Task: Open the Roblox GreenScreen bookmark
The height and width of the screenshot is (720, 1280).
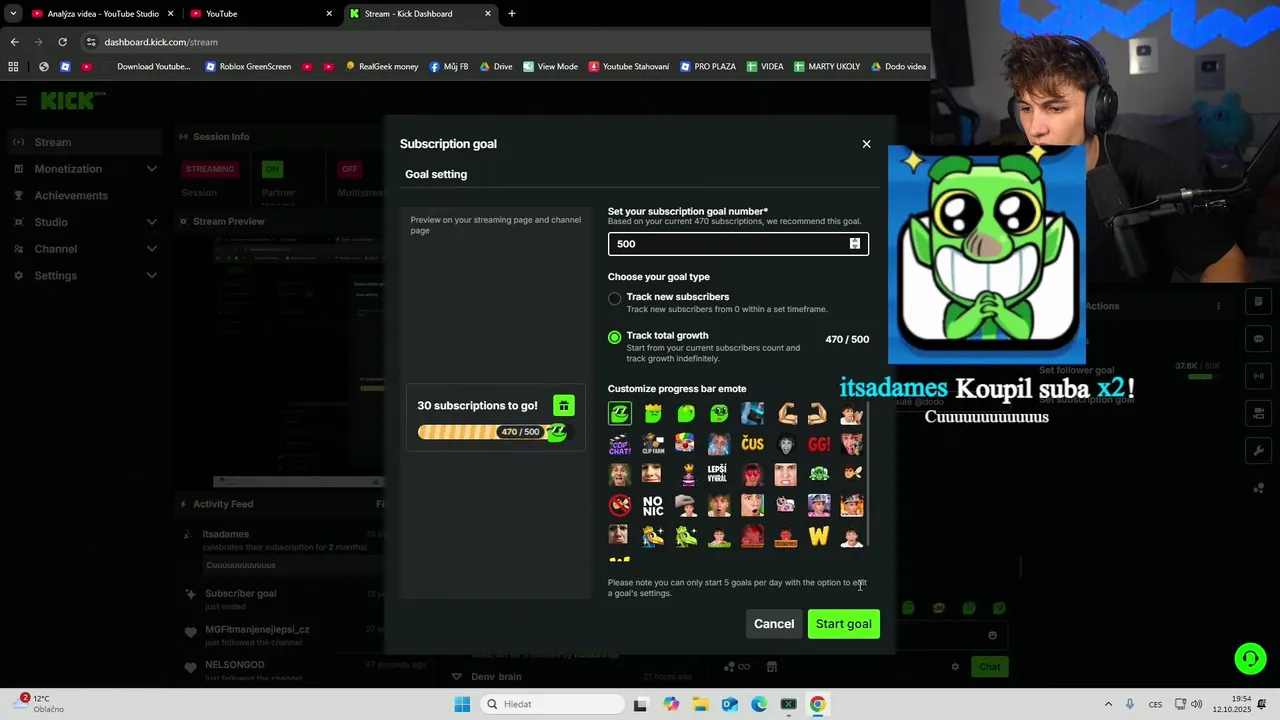Action: click(x=248, y=67)
